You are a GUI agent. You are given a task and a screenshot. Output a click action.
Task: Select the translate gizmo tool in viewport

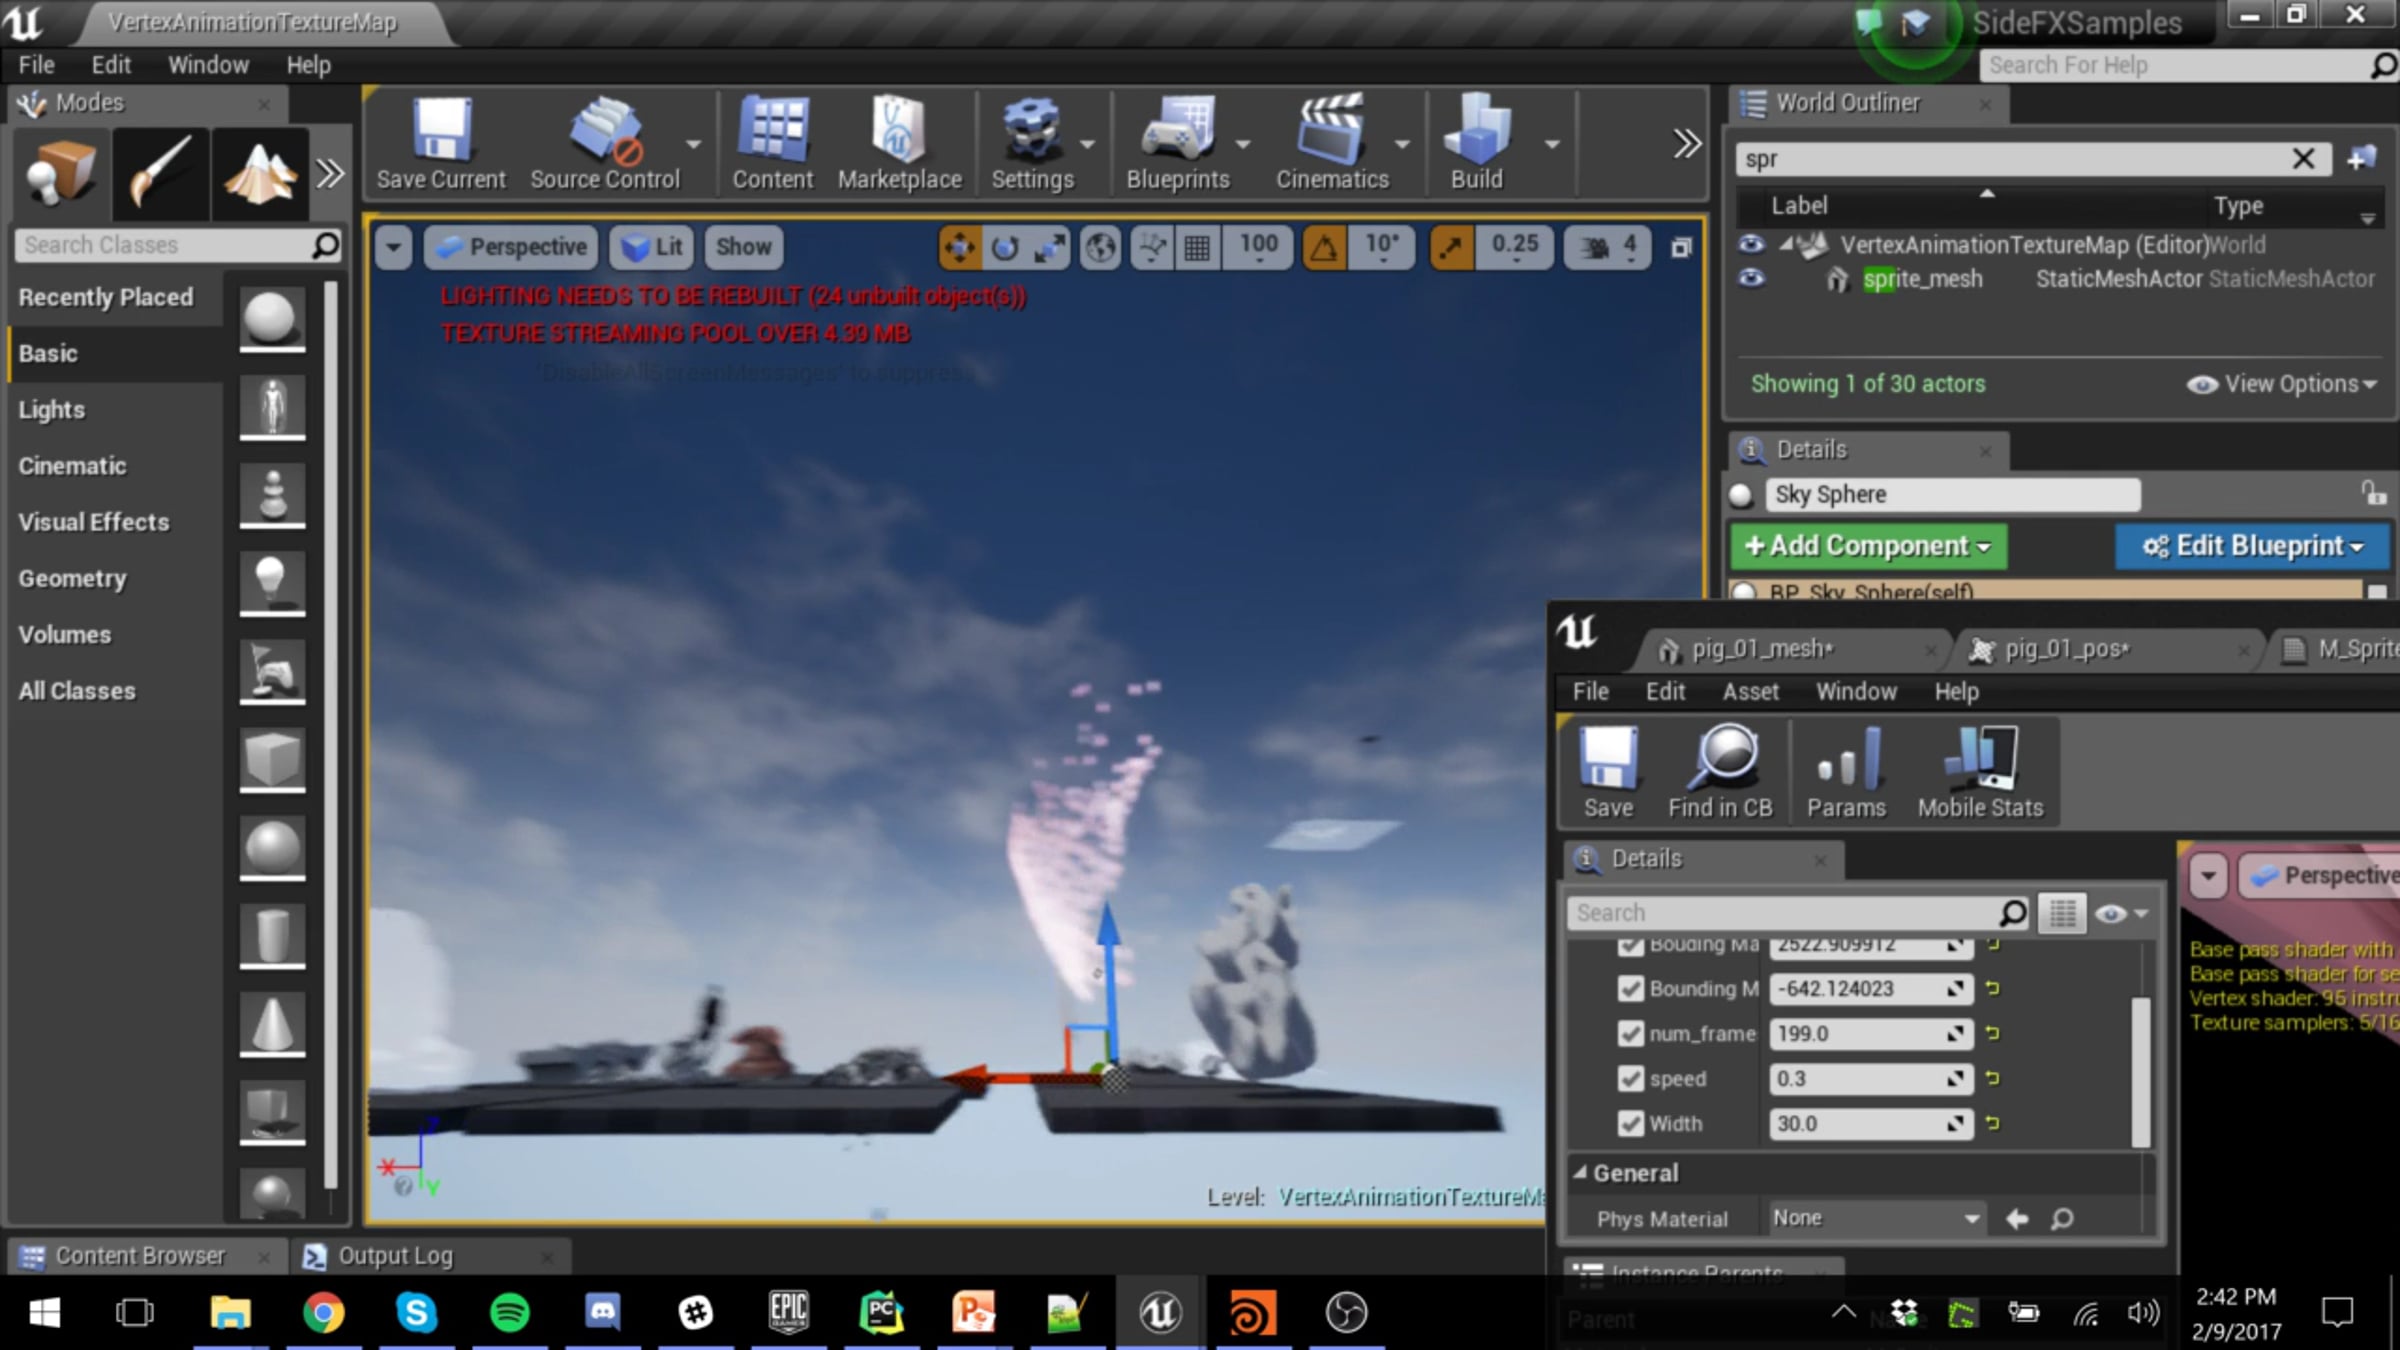[959, 247]
